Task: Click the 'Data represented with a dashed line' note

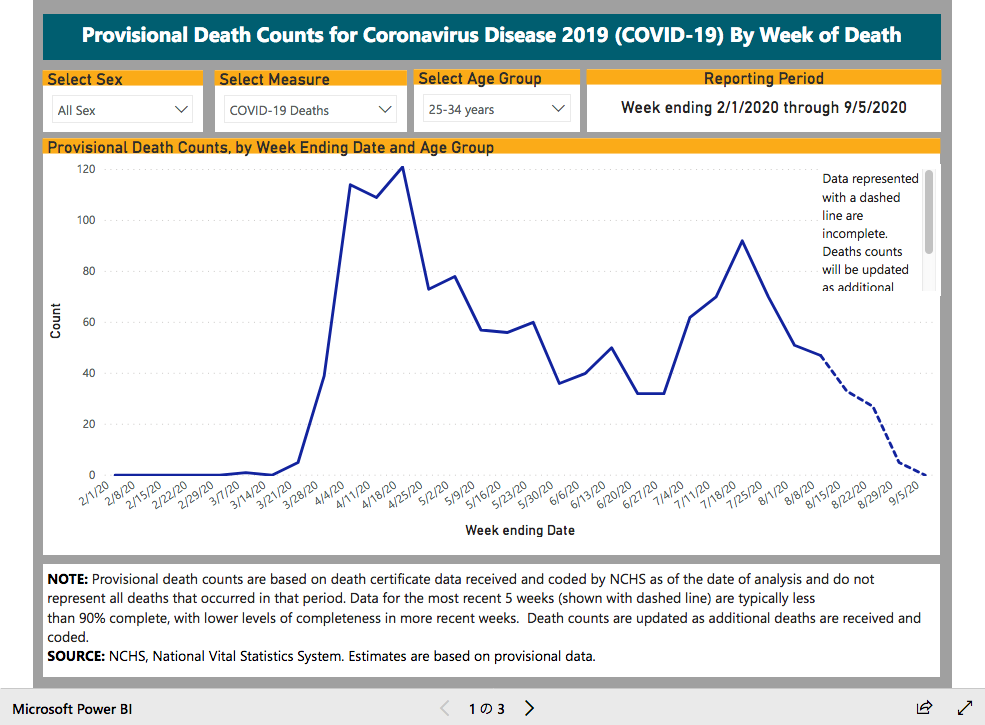Action: [870, 232]
